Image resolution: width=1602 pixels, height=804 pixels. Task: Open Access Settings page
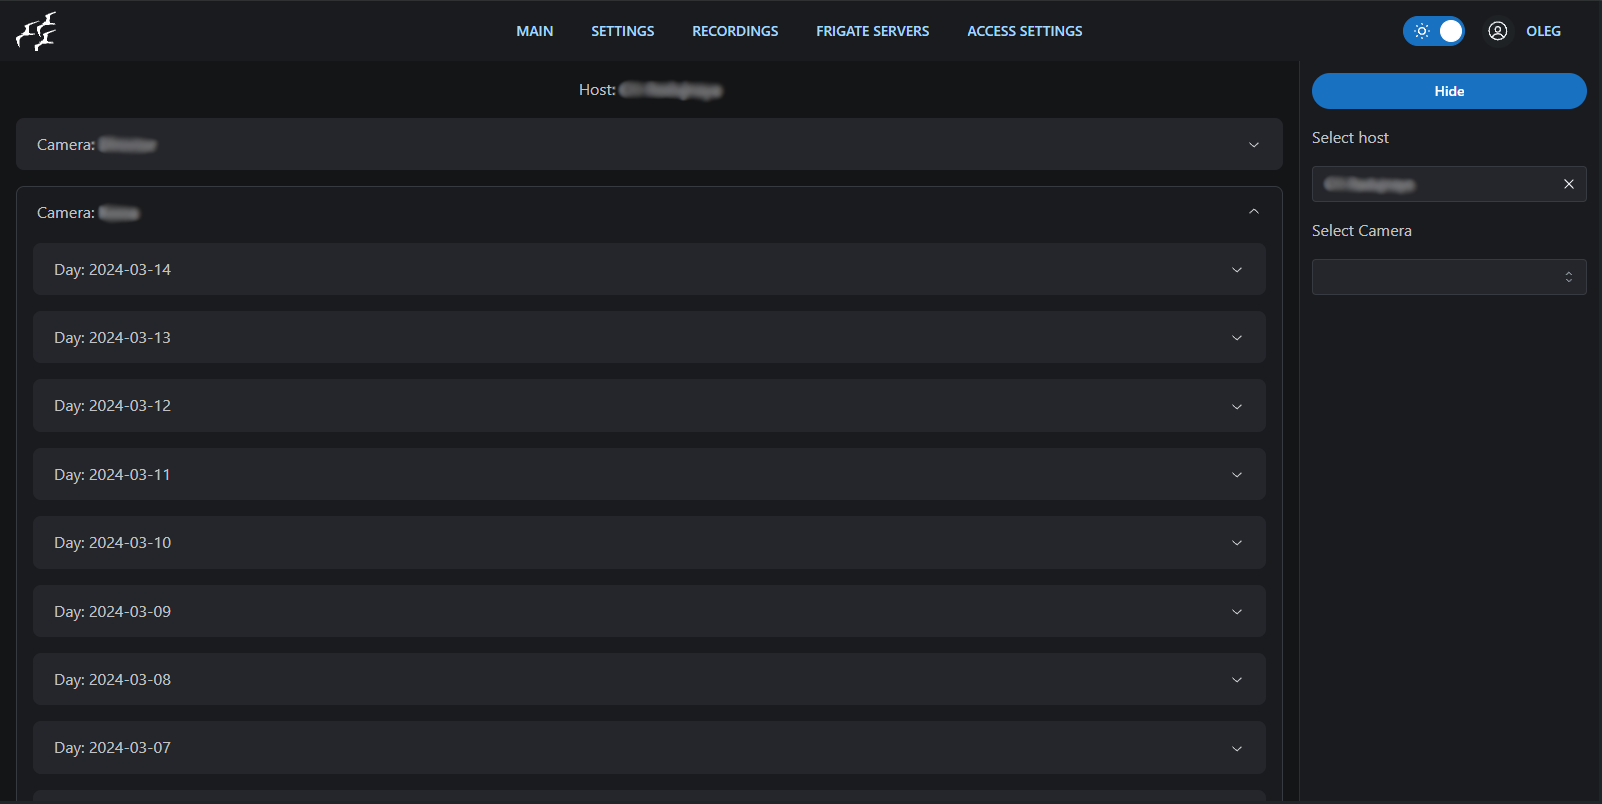tap(1024, 31)
